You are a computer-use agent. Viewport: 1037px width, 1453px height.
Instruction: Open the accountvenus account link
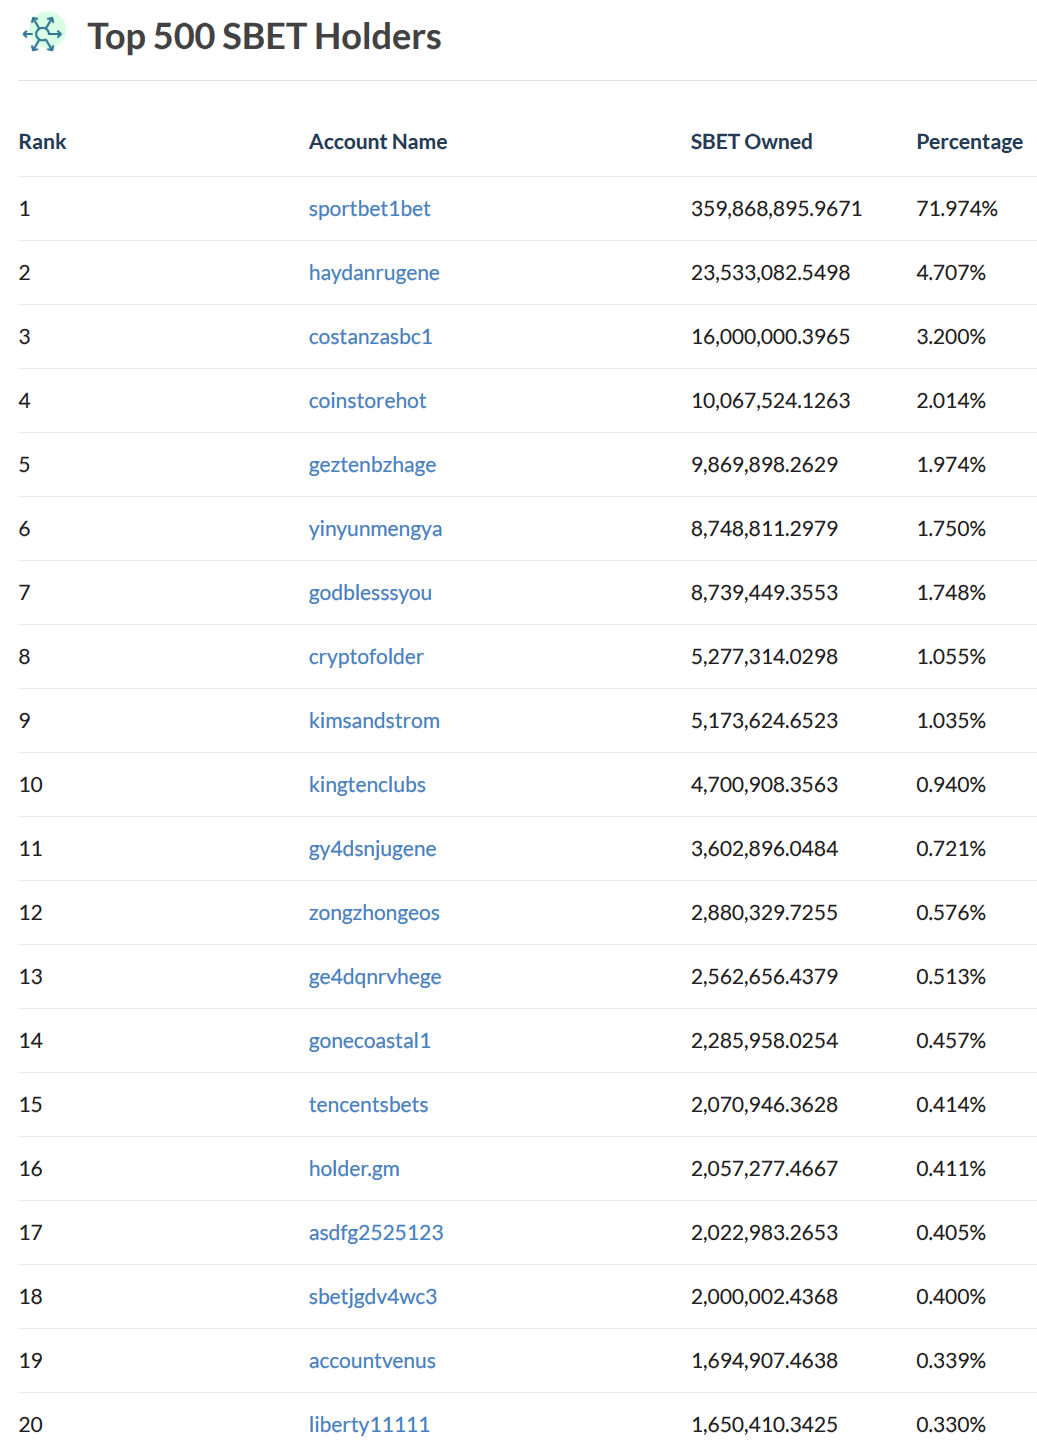click(372, 1361)
